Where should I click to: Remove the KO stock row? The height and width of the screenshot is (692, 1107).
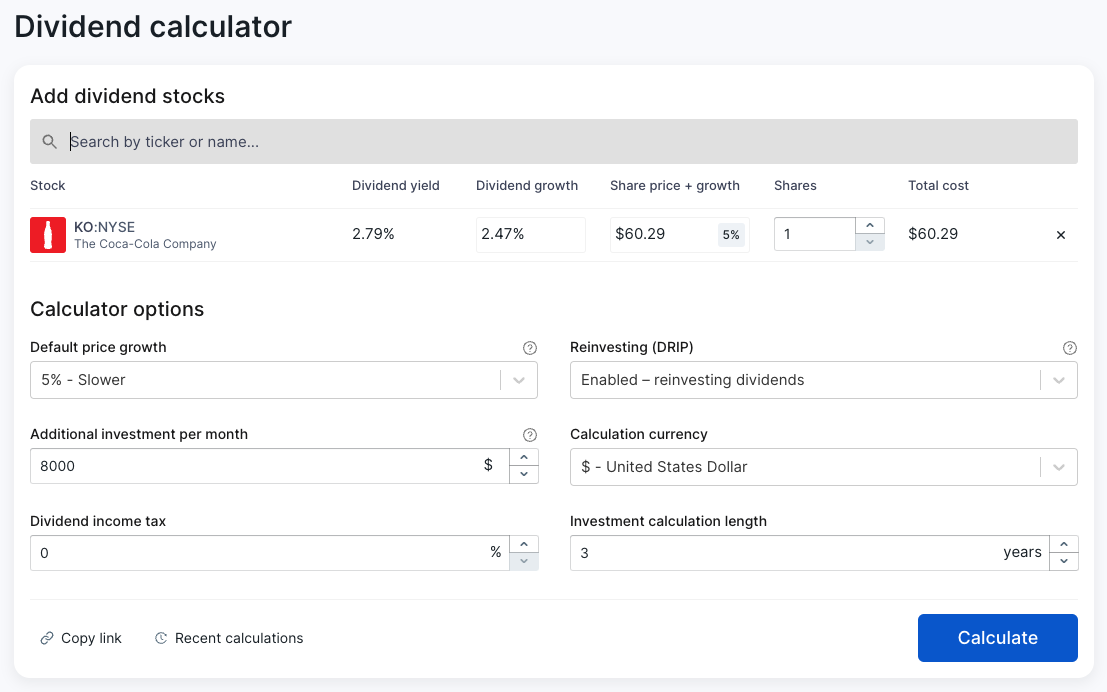tap(1061, 235)
